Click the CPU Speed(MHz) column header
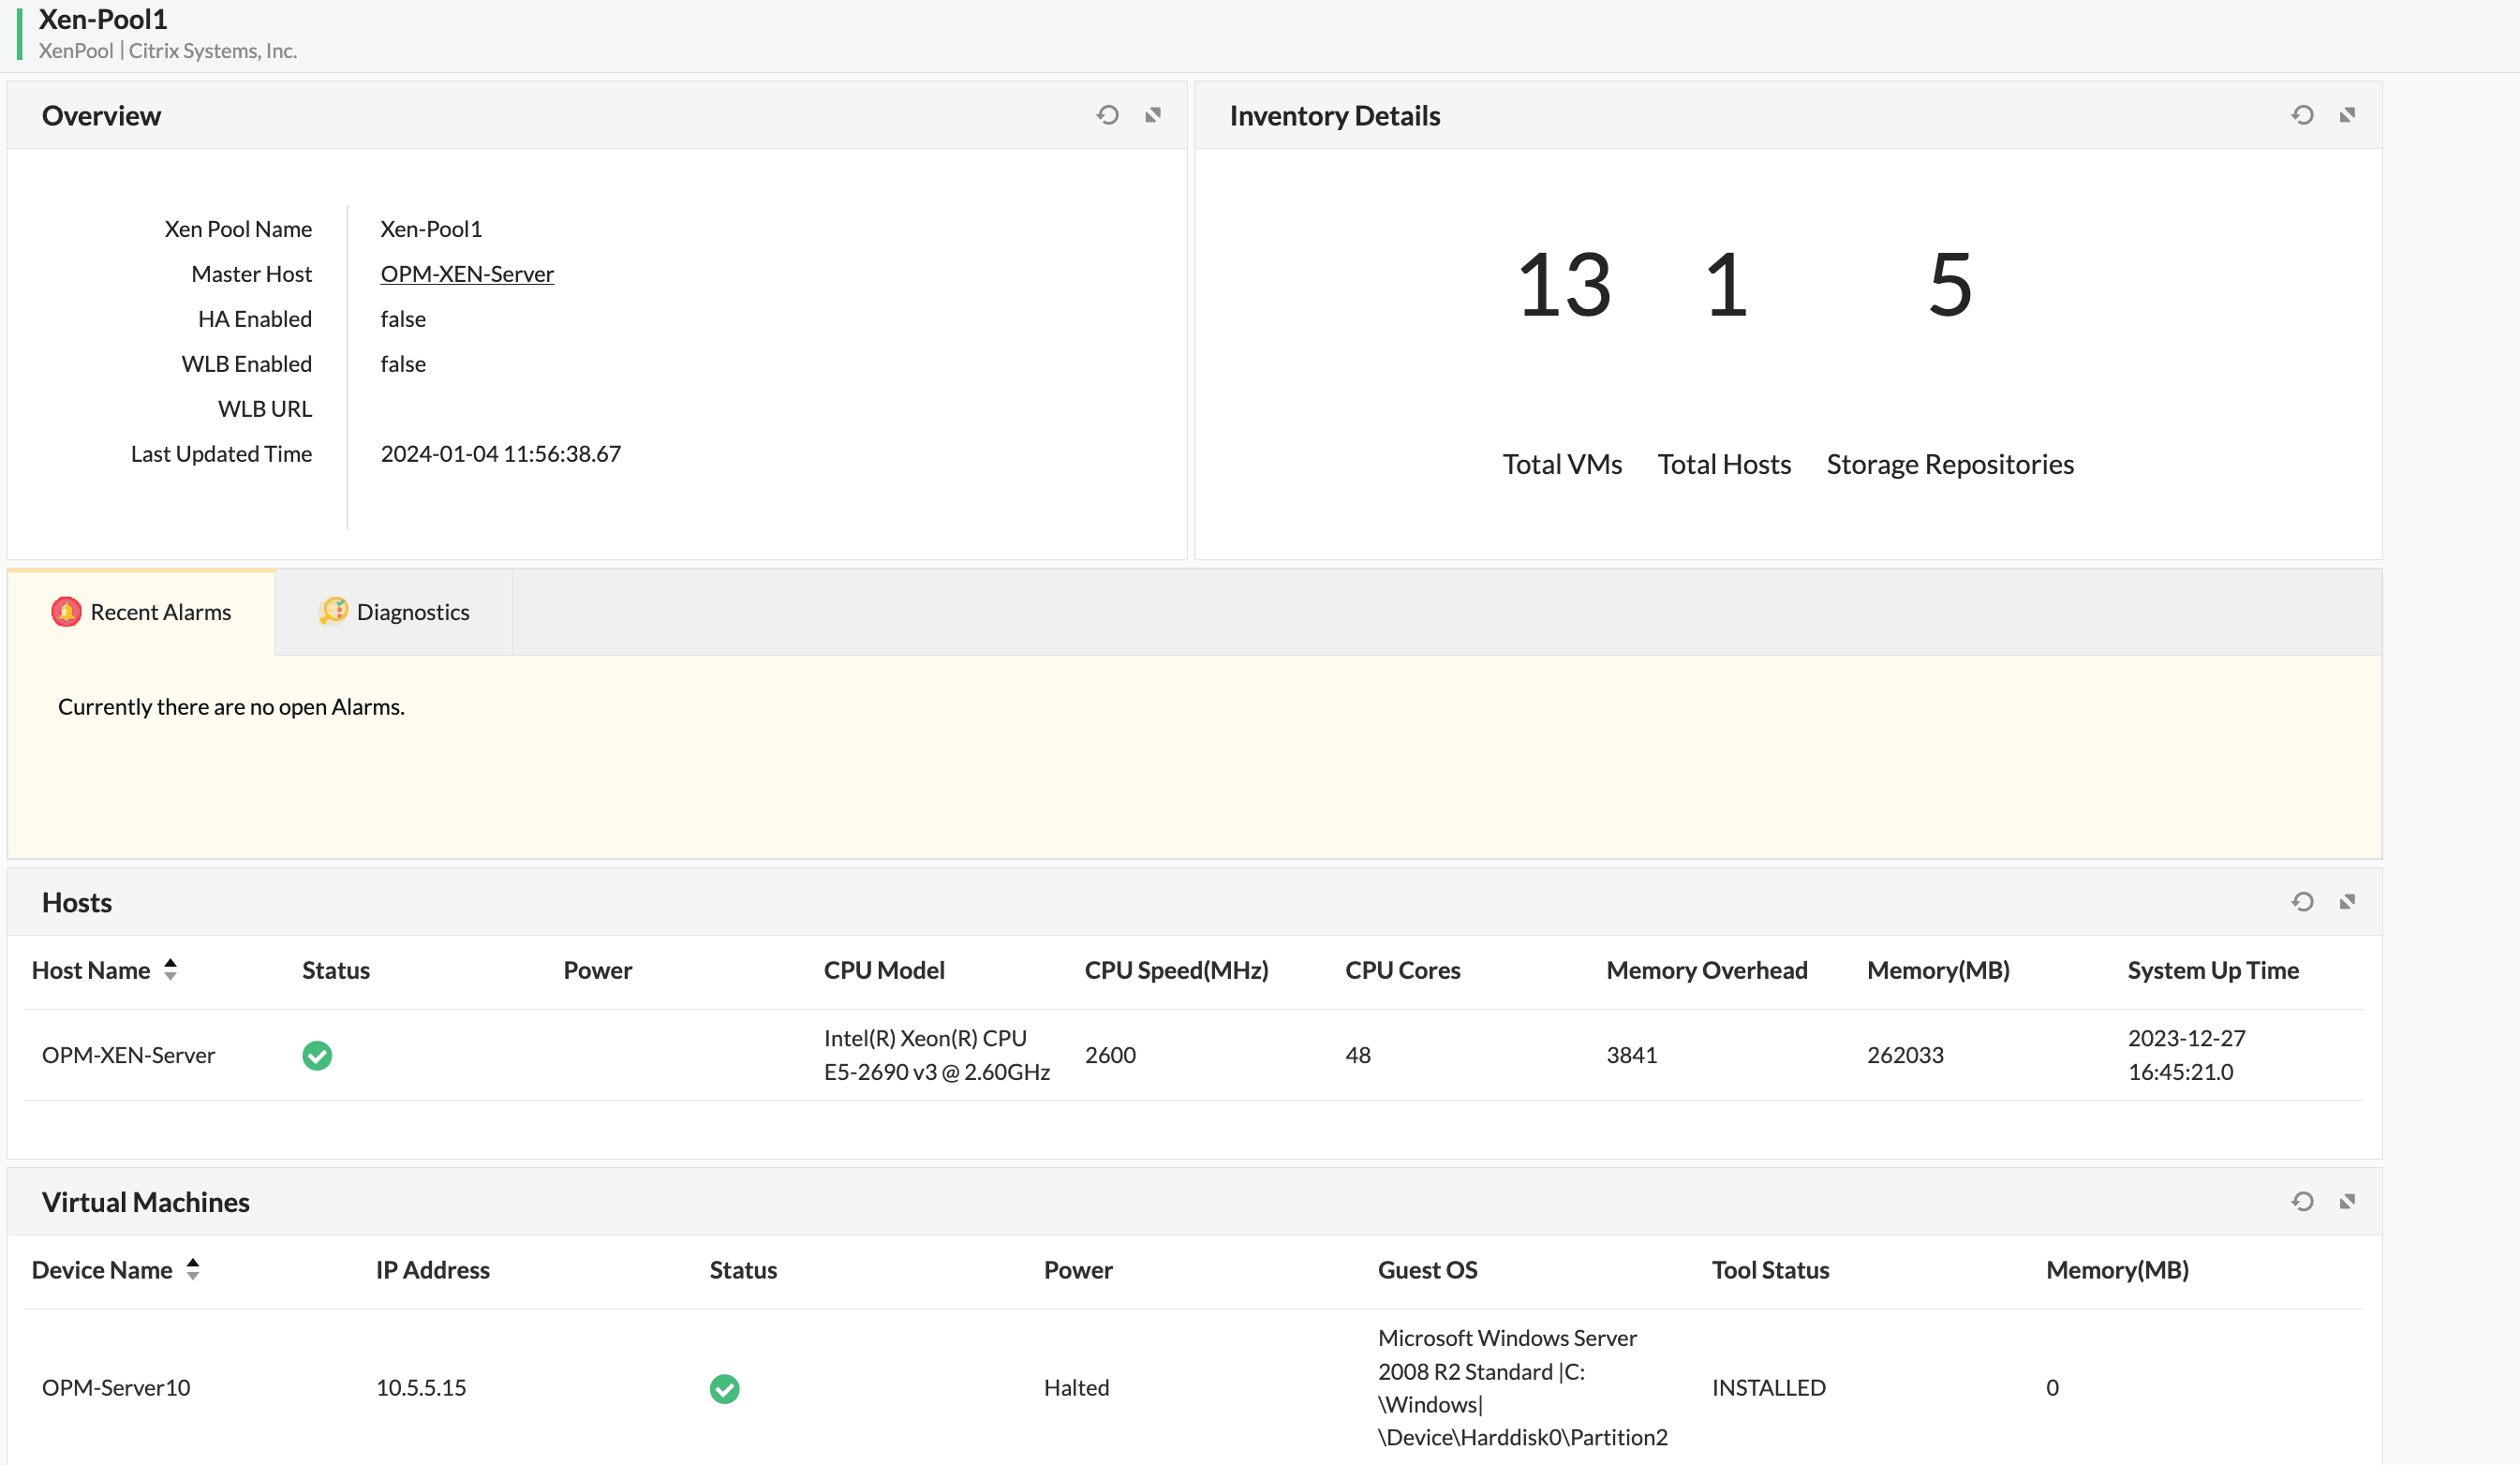The image size is (2520, 1465). 1176,970
